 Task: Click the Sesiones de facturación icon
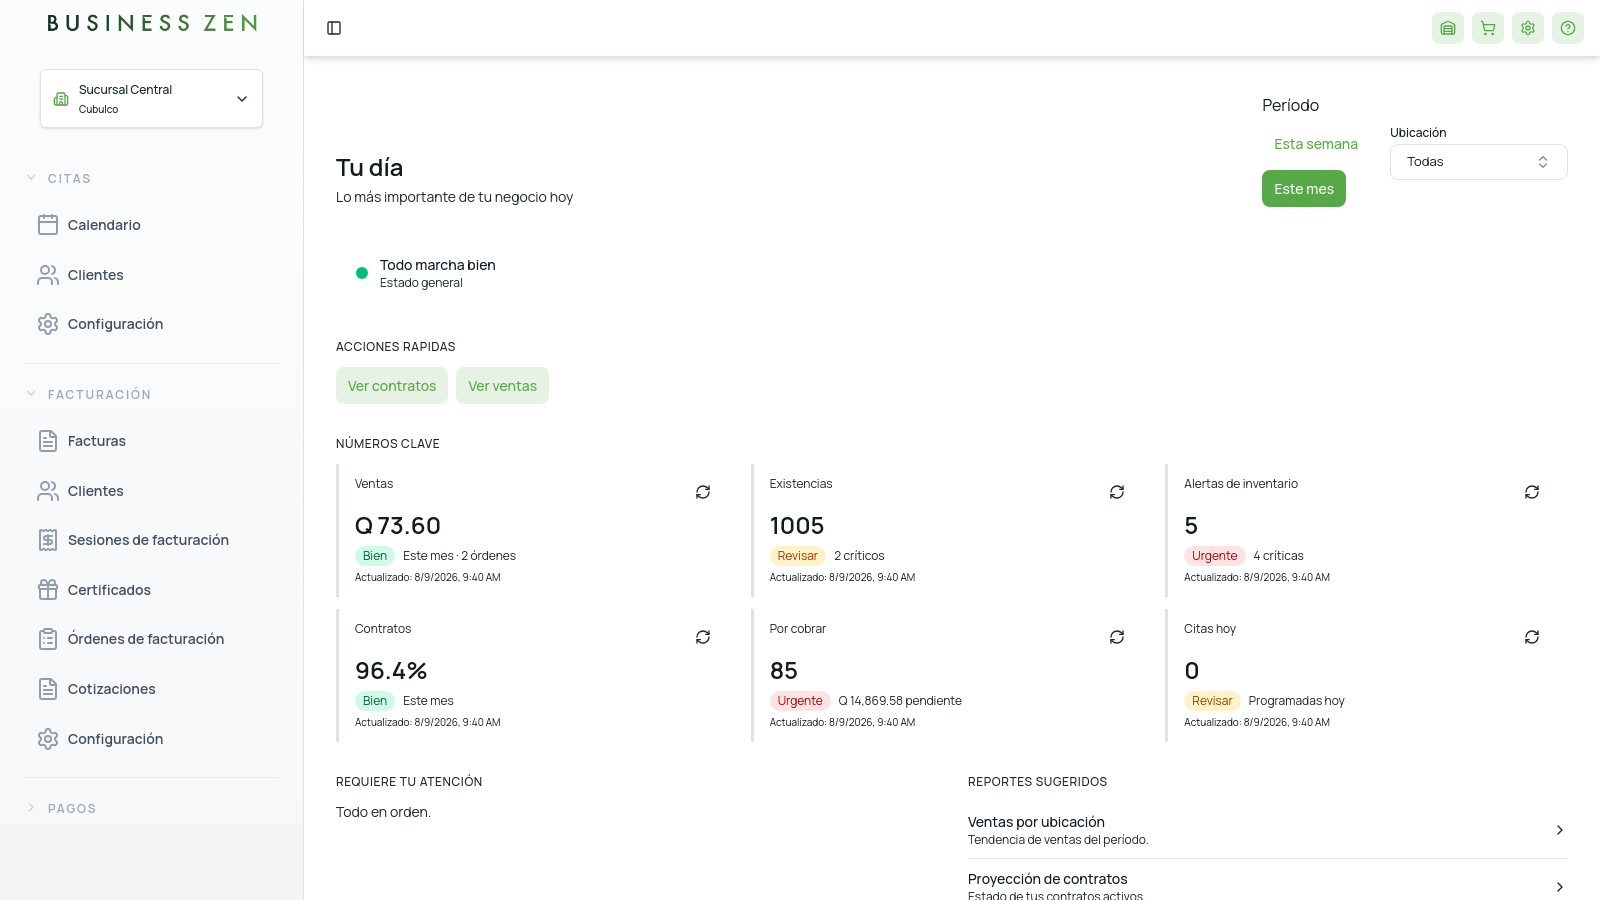pyautogui.click(x=48, y=540)
